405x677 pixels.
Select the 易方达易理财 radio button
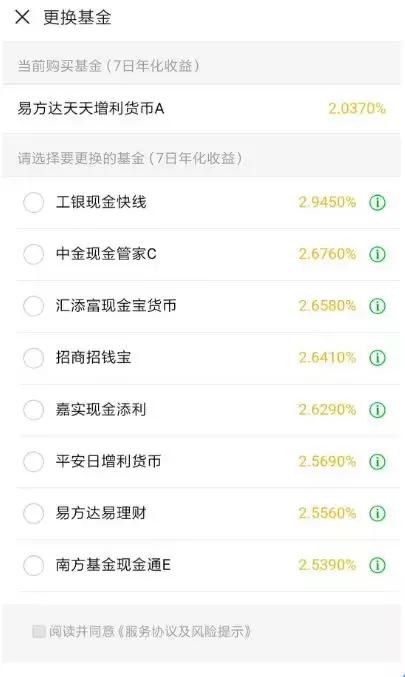[33, 513]
